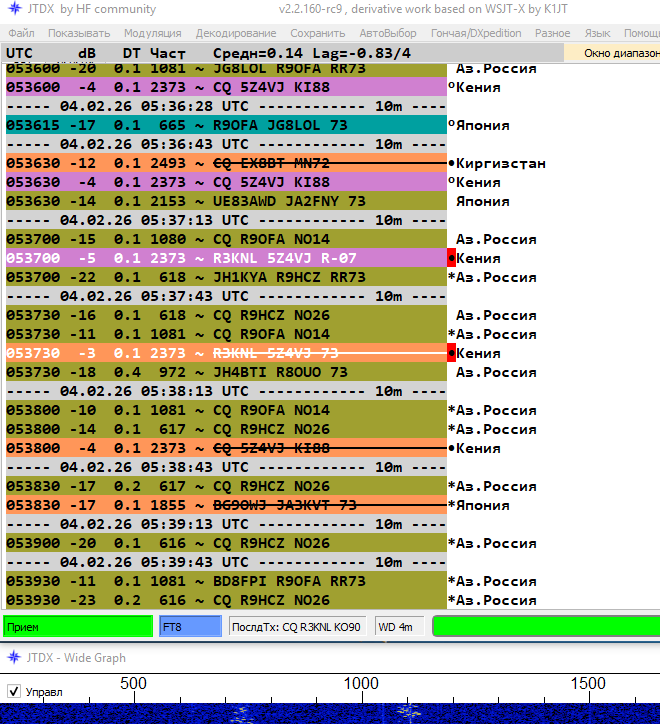Select decode 053800 CQ R9HCZ NO26
This screenshot has height=724, width=660.
(226, 429)
